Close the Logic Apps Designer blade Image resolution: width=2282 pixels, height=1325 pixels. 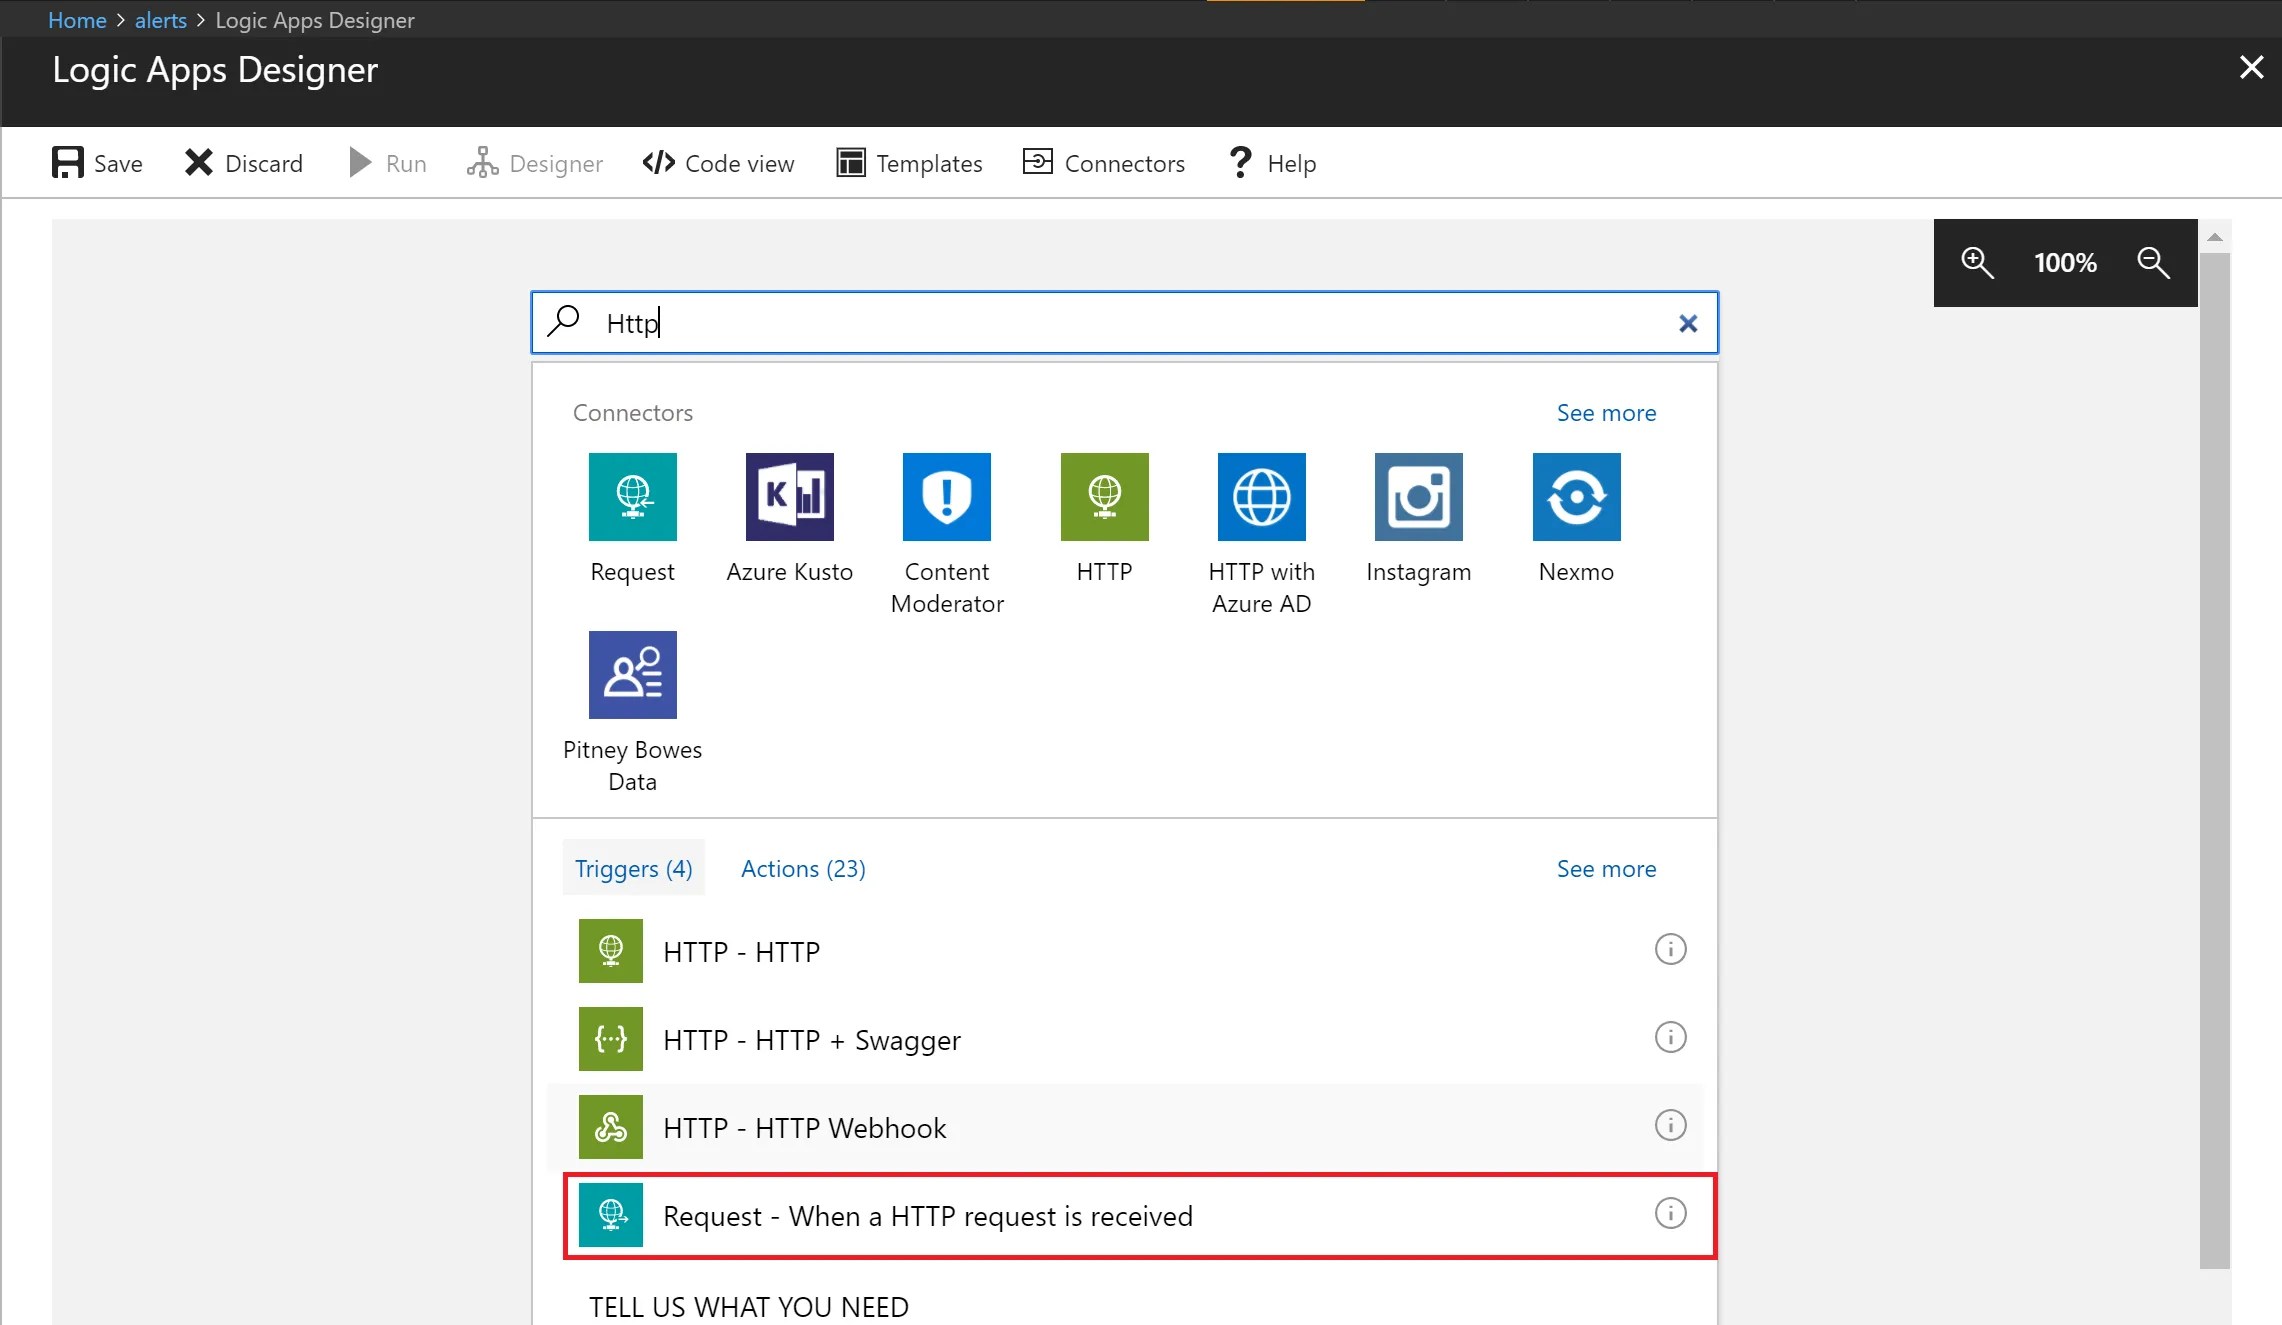pyautogui.click(x=2251, y=67)
